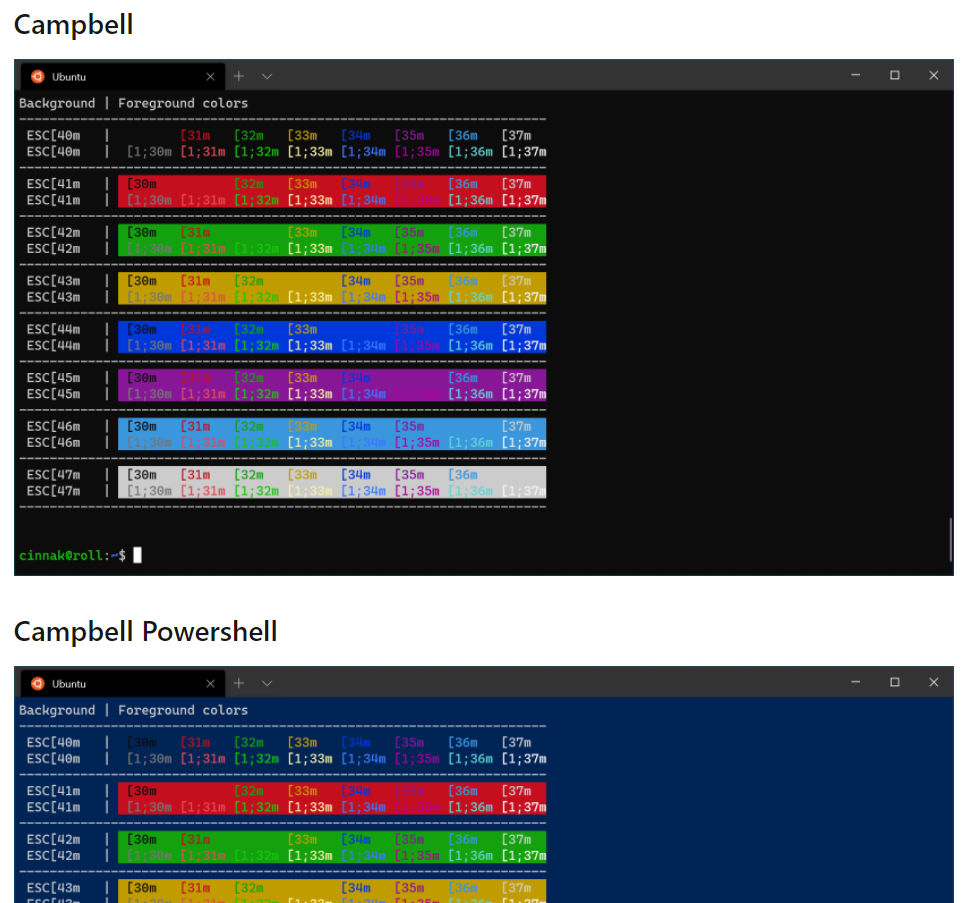Click [1;36m on red background in Campbell Powershell terminal
This screenshot has width=971, height=903.
pos(471,807)
